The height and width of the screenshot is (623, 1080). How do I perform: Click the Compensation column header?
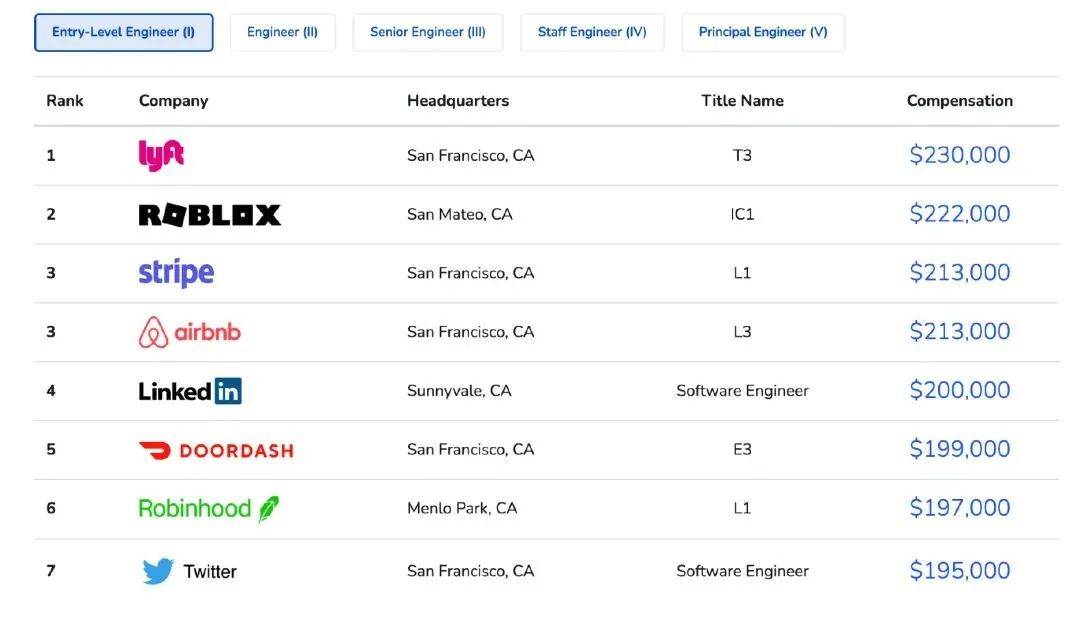pyautogui.click(x=959, y=101)
